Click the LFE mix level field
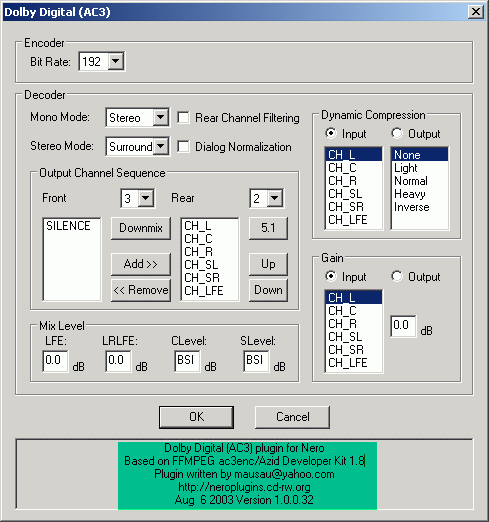This screenshot has height=522, width=489. 56,361
